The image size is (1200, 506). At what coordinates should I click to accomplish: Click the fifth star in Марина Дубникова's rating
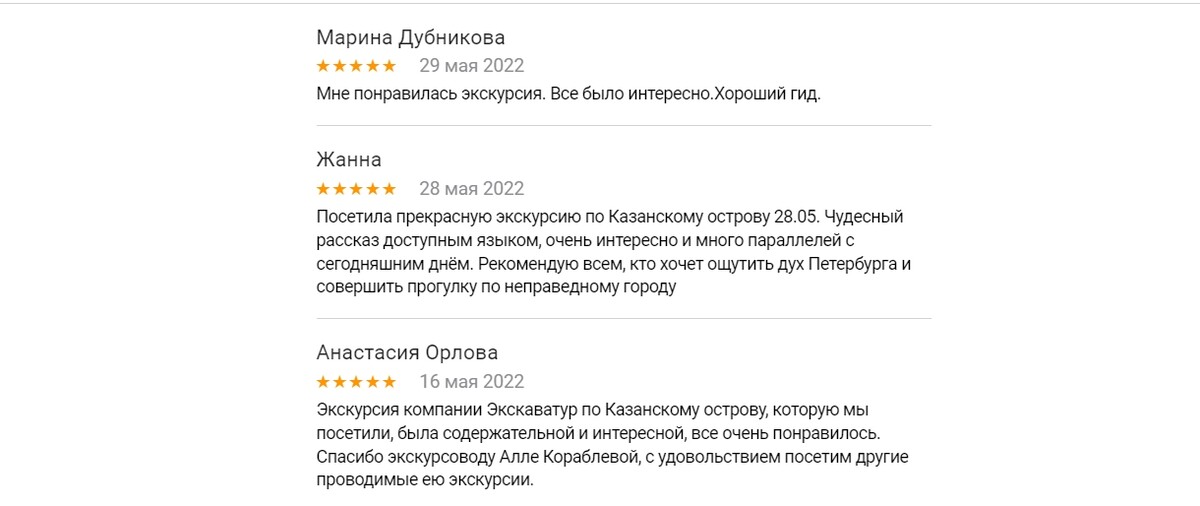coord(389,66)
